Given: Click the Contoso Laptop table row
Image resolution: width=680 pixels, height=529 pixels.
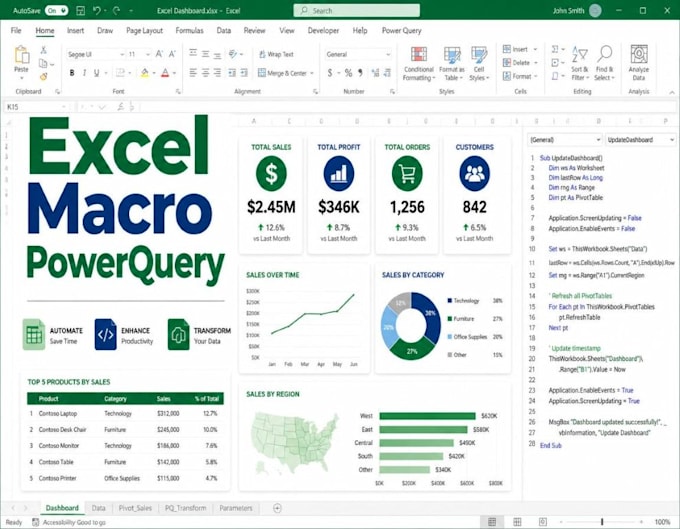Looking at the screenshot, I should [125, 414].
